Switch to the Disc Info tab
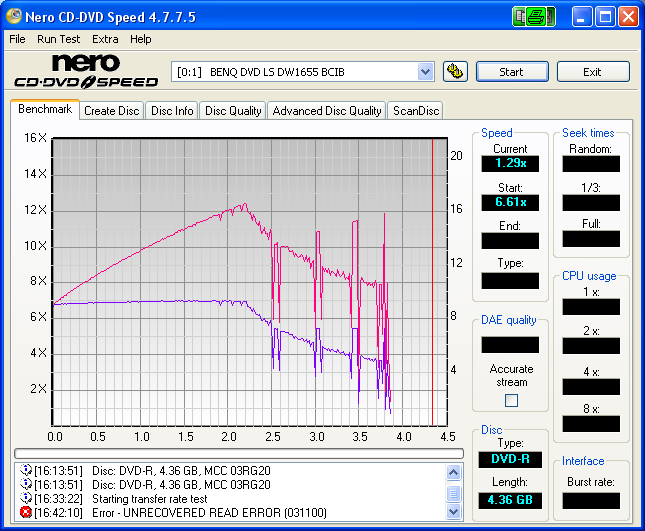This screenshot has width=645, height=531. (x=172, y=111)
